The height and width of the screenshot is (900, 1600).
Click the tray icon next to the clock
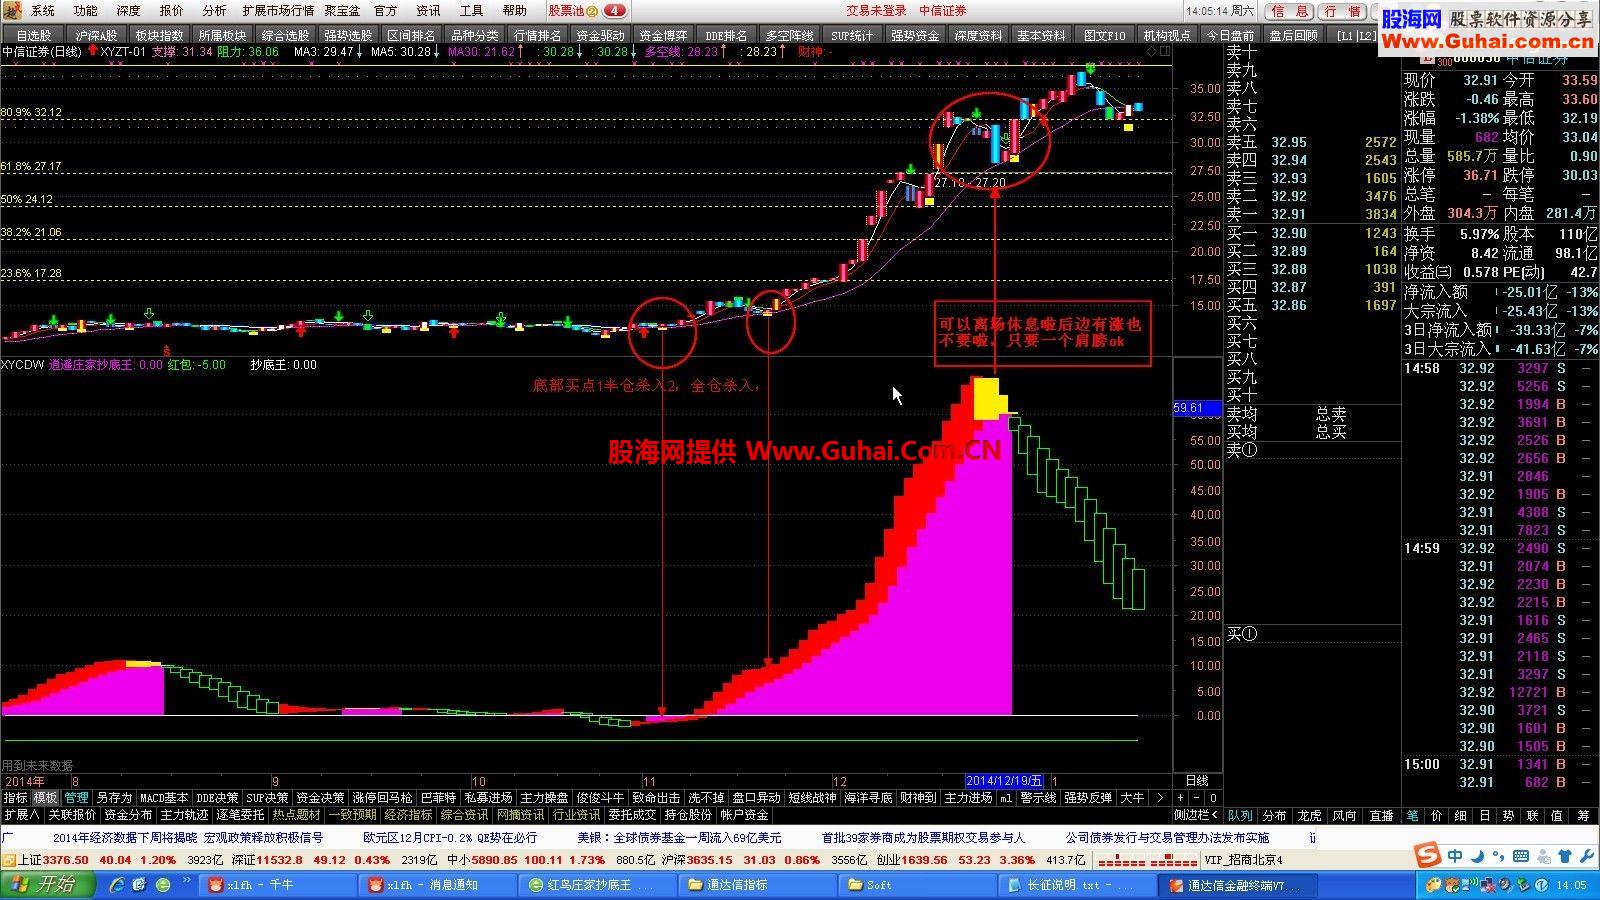tap(1542, 885)
